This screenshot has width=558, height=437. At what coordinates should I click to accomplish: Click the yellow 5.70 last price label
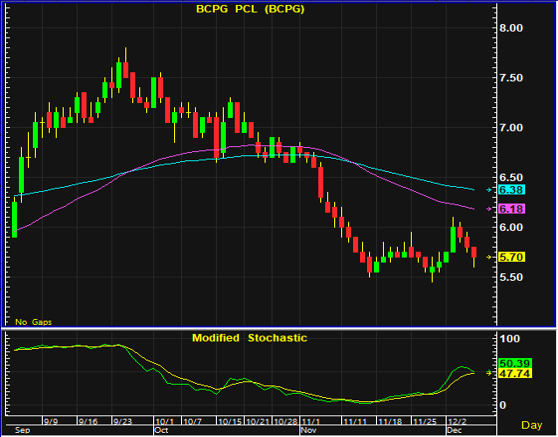pyautogui.click(x=511, y=257)
